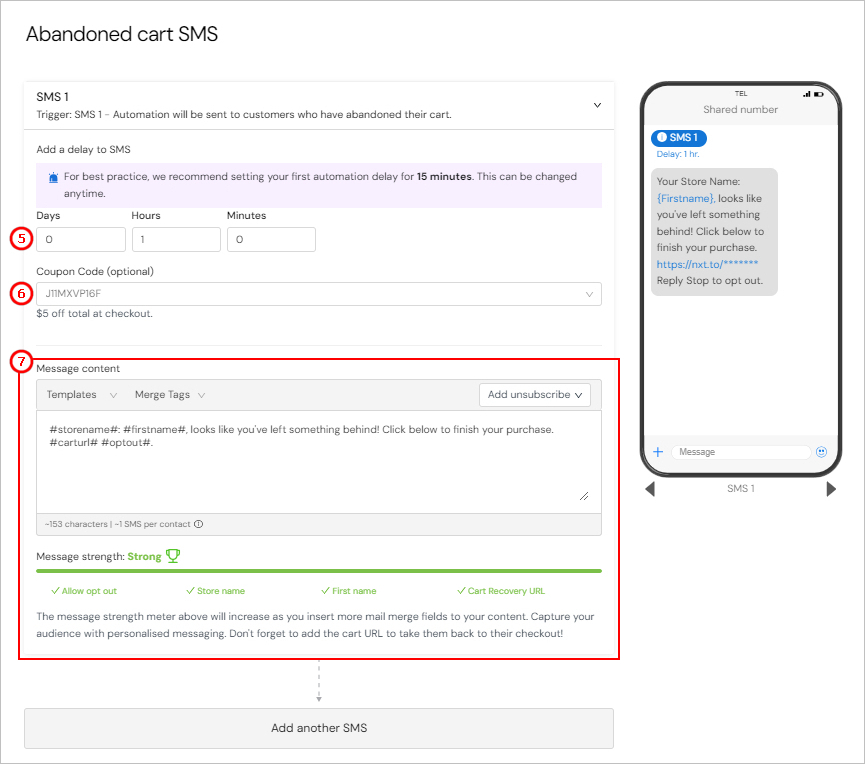
Task: Click the Trigger: SMS 1 description text
Action: (x=244, y=114)
